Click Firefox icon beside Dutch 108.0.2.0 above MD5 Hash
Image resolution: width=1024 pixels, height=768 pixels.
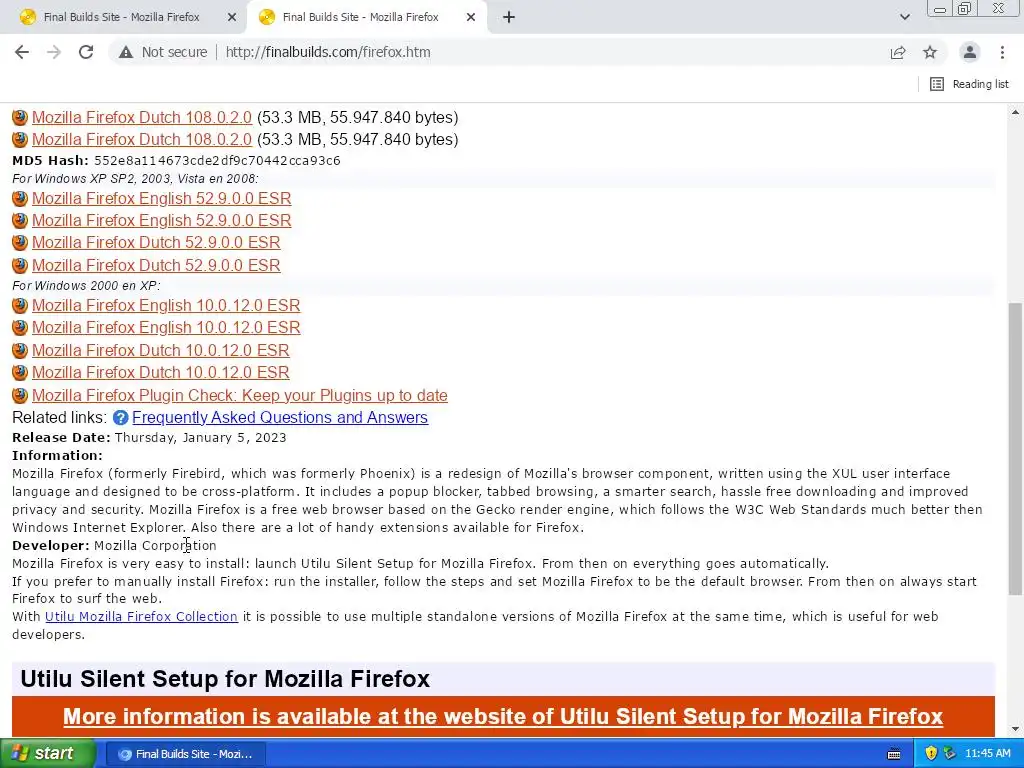tap(20, 139)
